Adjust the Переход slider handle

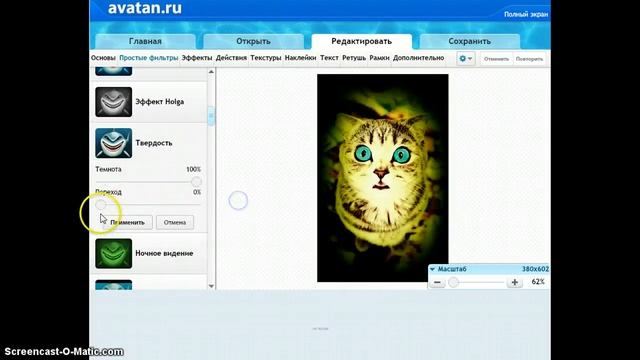tap(100, 204)
